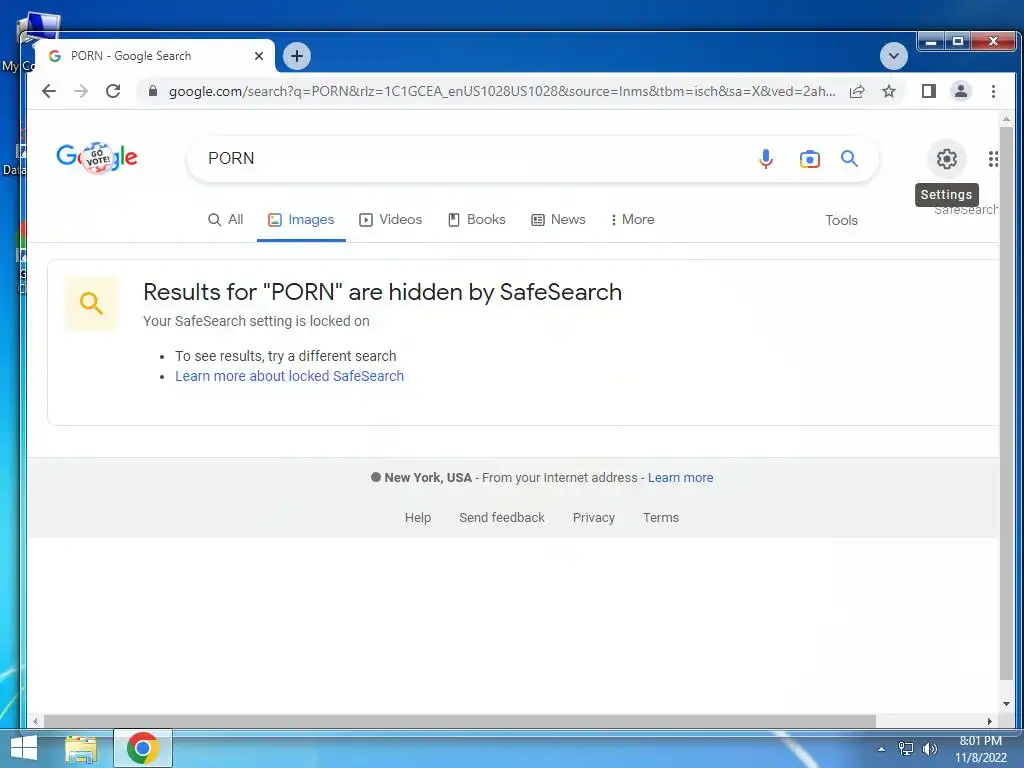Show hidden system tray icons

point(881,749)
